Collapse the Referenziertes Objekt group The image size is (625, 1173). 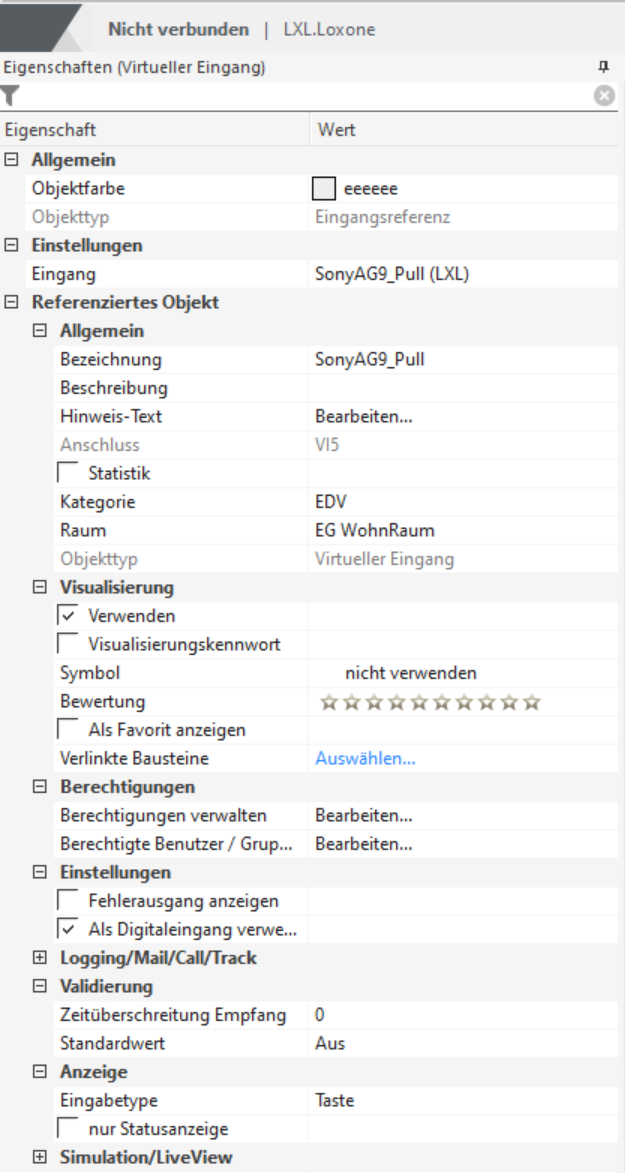point(12,302)
